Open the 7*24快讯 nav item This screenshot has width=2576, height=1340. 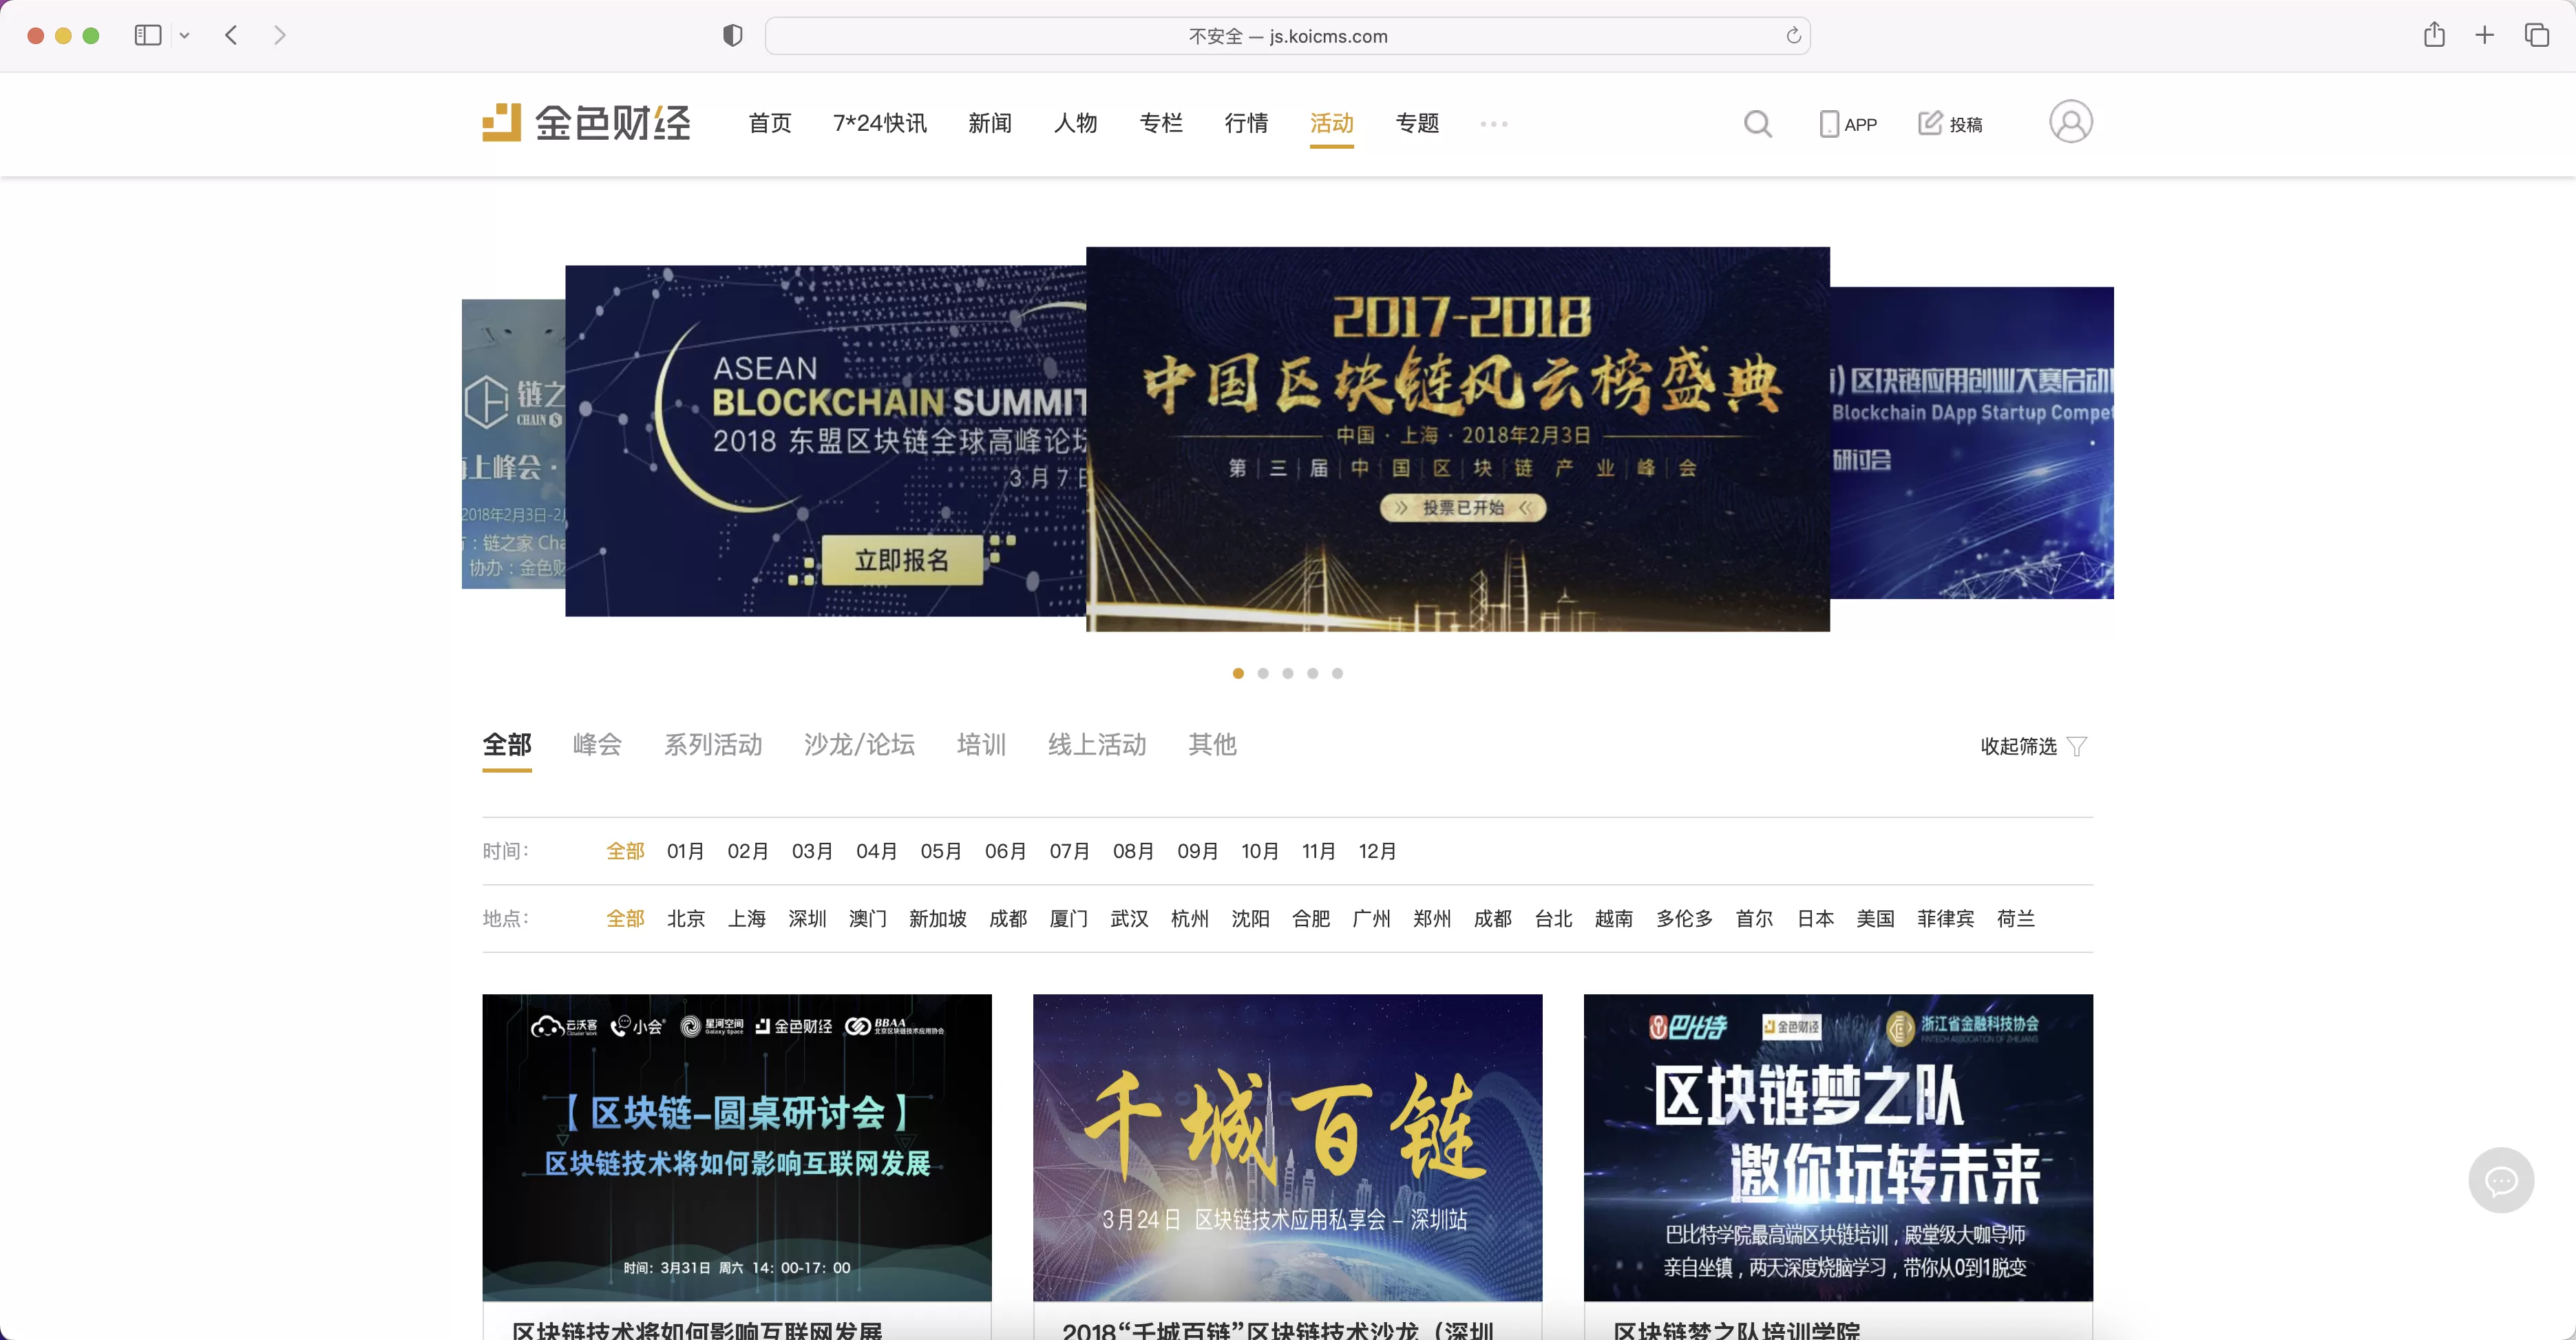tap(880, 123)
